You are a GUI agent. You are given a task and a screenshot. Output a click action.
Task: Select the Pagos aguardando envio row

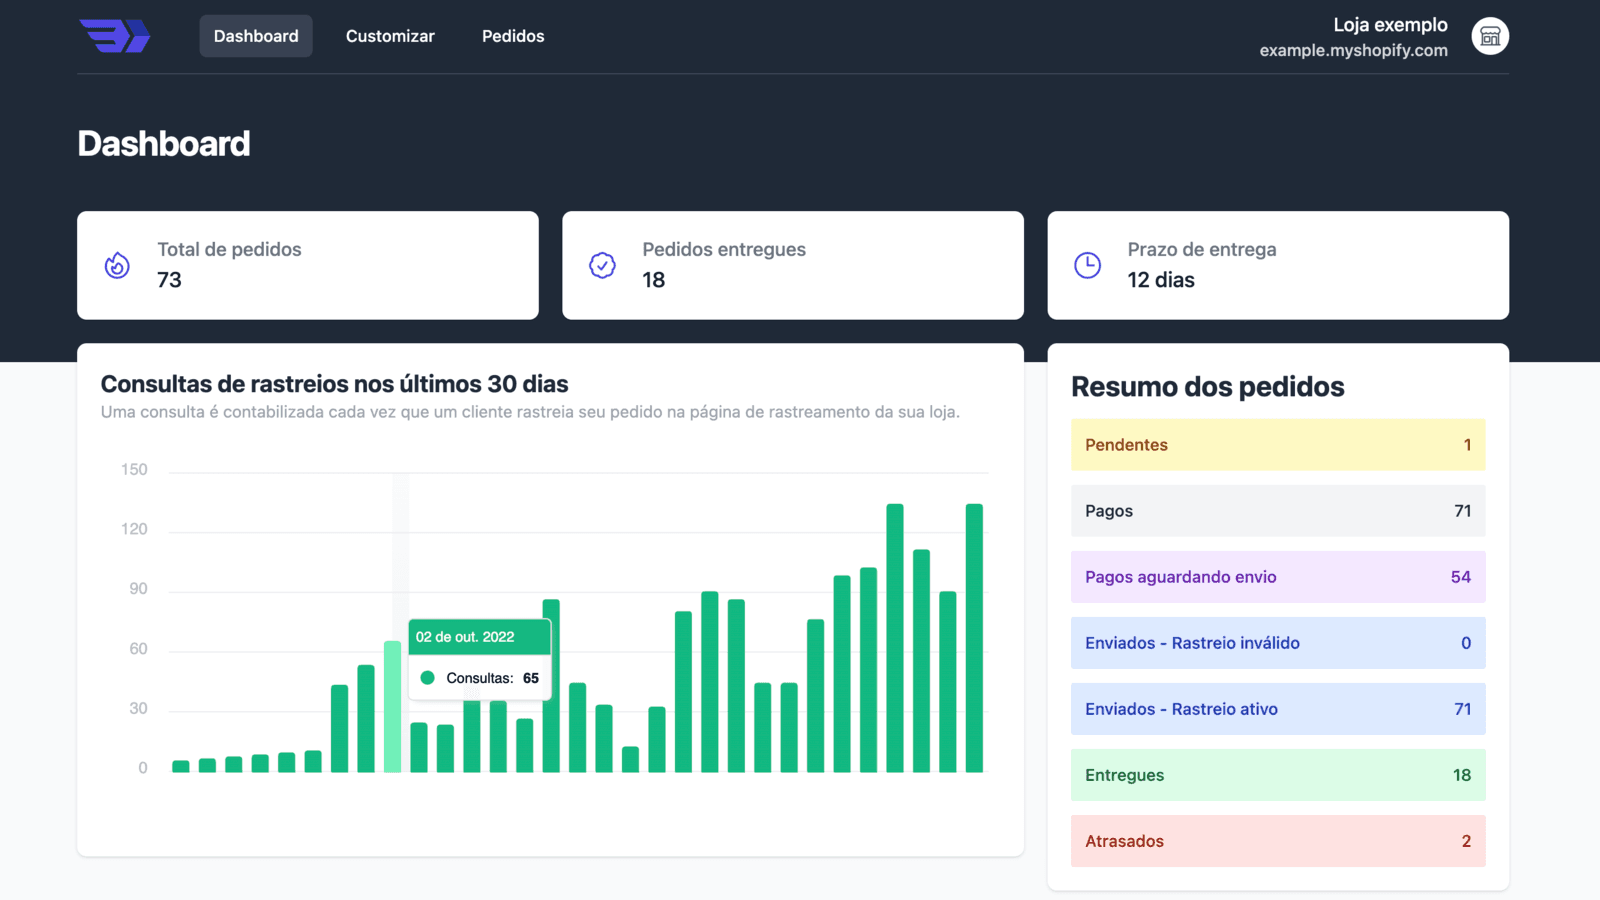coord(1277,577)
